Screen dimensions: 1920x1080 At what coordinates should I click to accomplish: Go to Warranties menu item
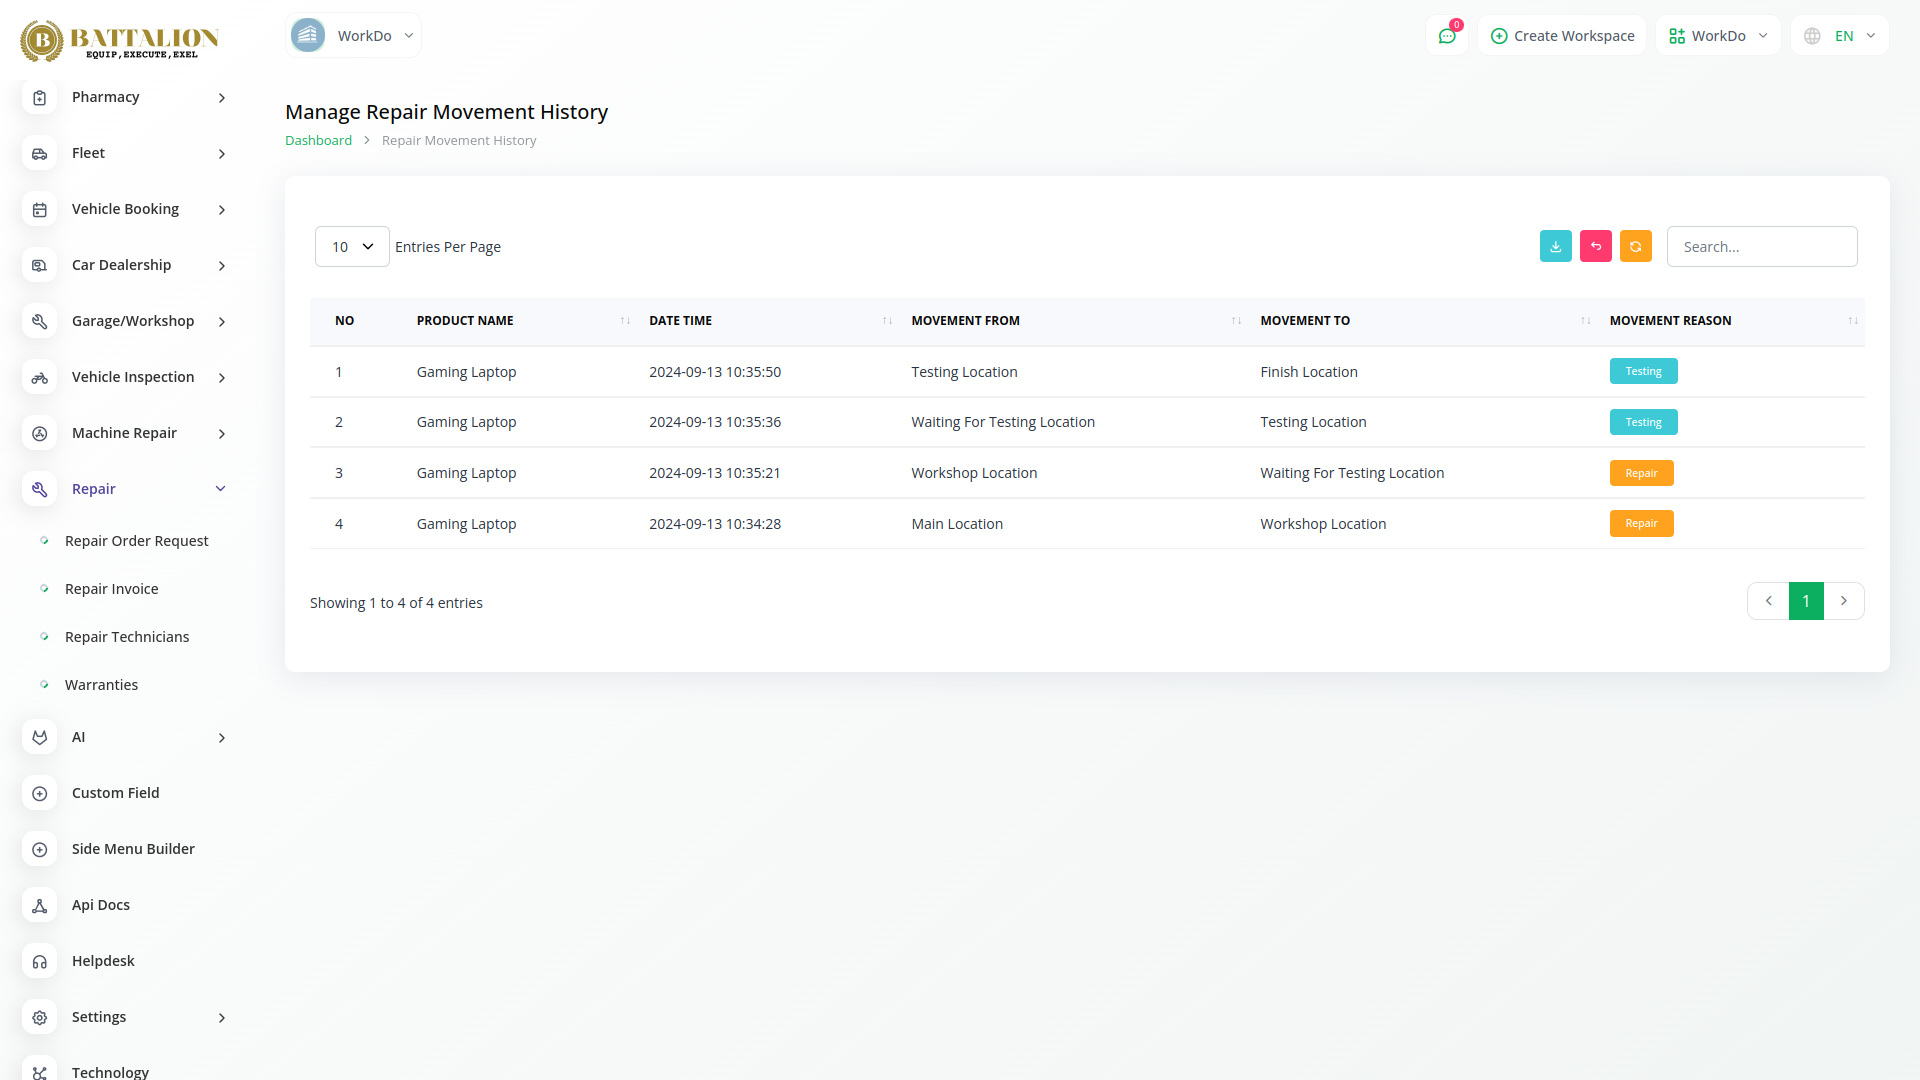(101, 685)
